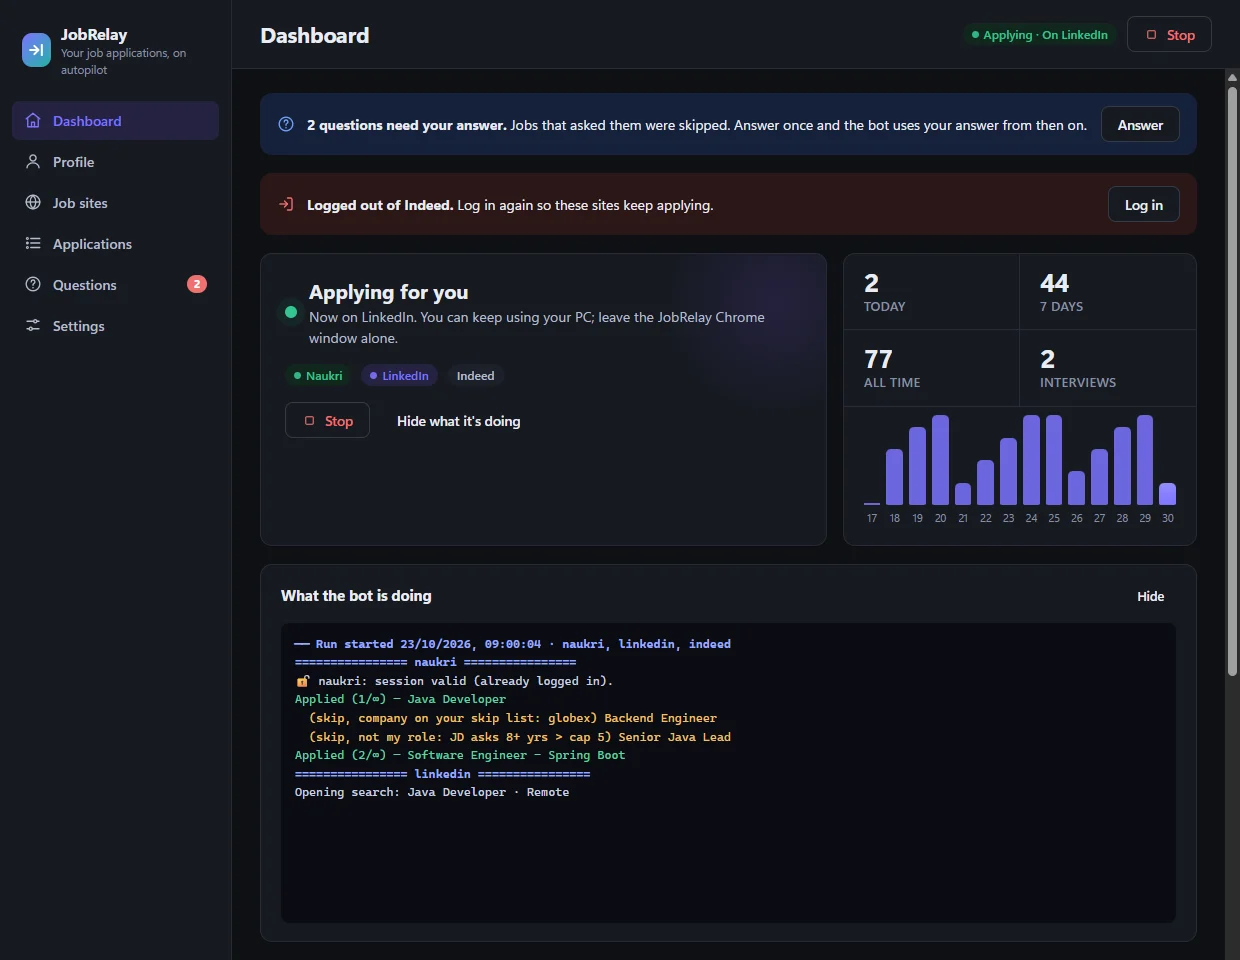
Task: Click the red Questions badge showing 2
Action: pyautogui.click(x=197, y=284)
